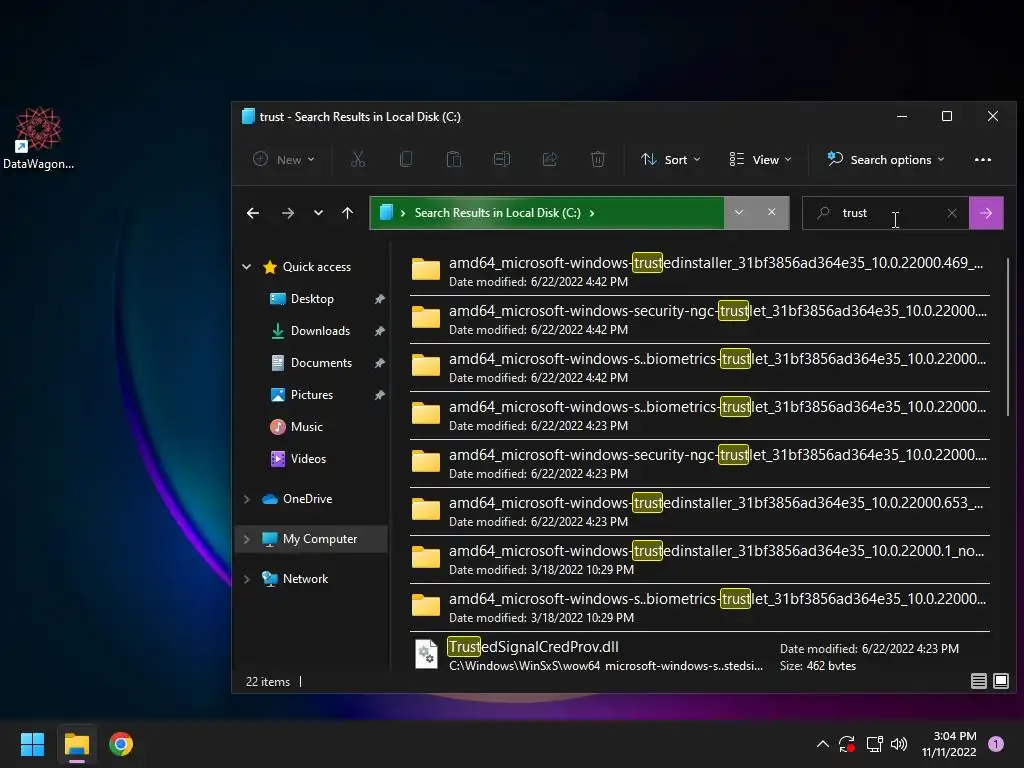Run search with the purple arrow button
The image size is (1024, 768).
986,213
